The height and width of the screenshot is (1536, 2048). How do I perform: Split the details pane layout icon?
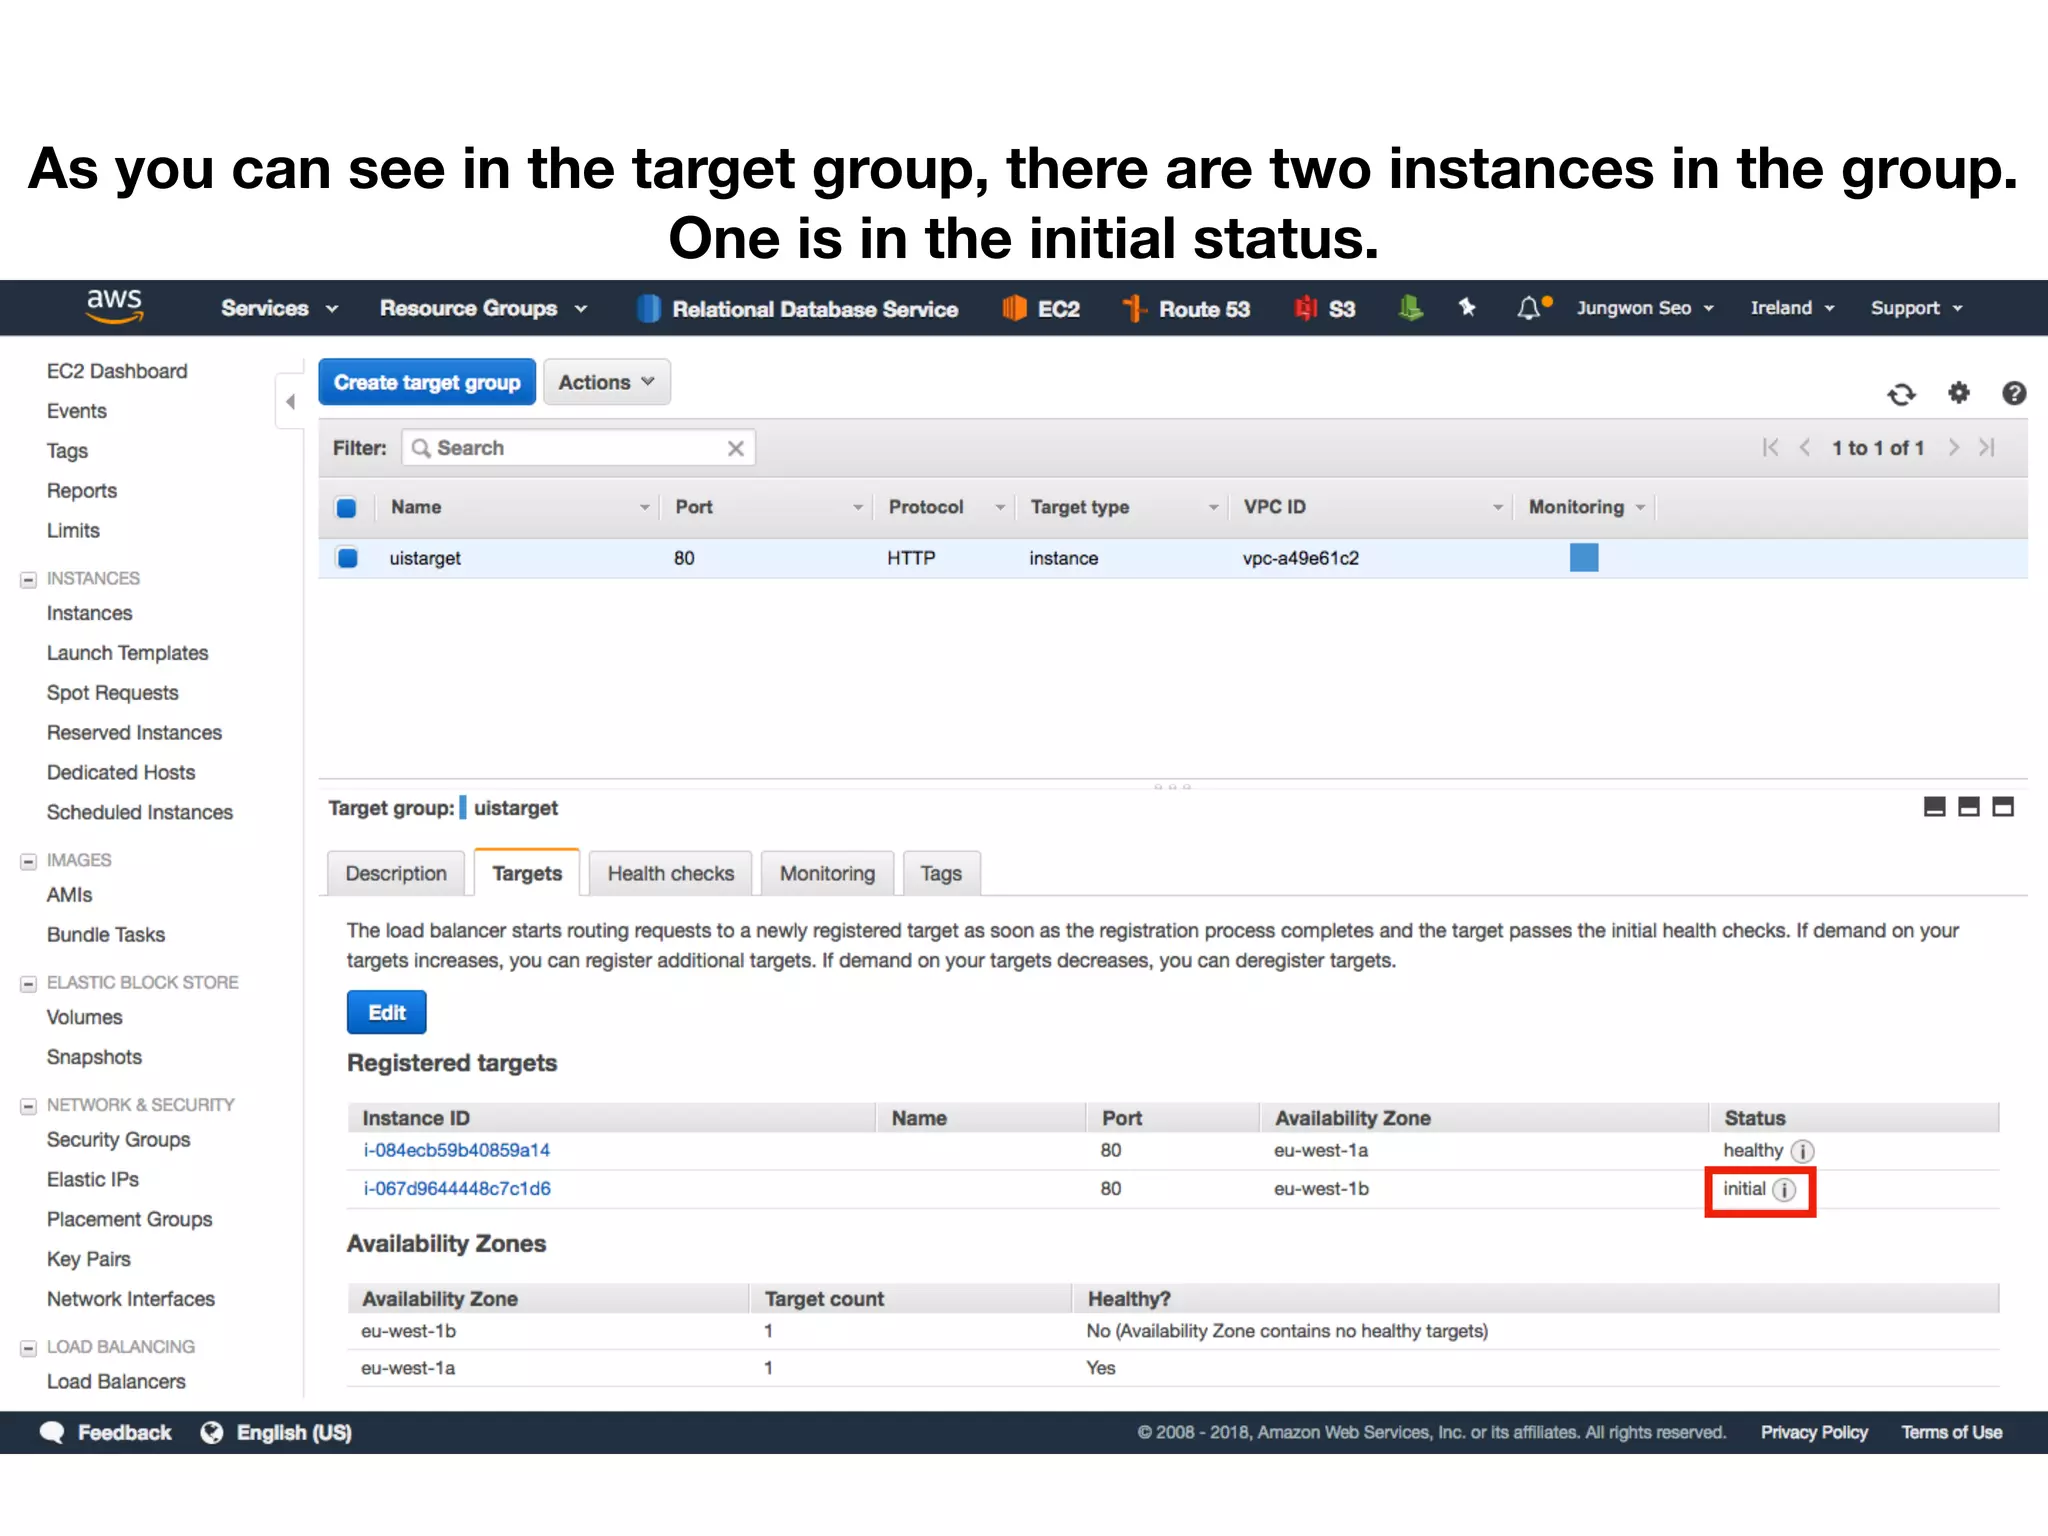(1968, 807)
